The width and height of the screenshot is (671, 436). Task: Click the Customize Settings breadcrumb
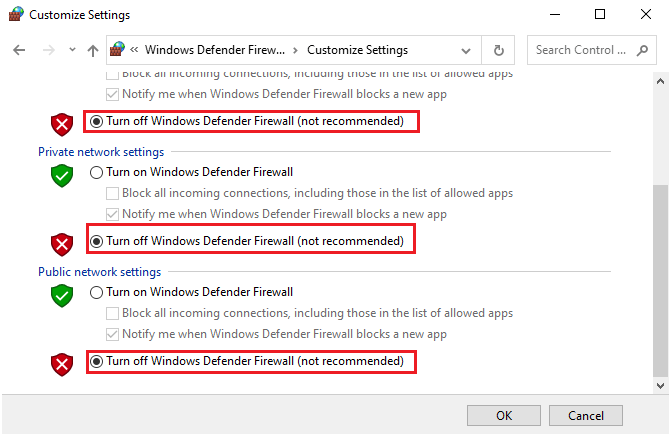coord(357,50)
